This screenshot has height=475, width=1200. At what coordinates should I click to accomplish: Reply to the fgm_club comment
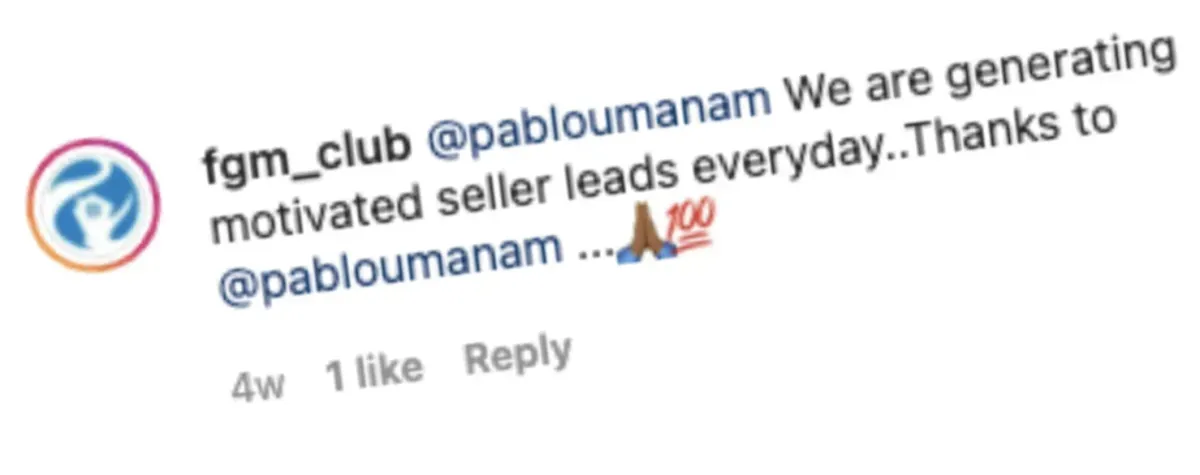coord(518,358)
